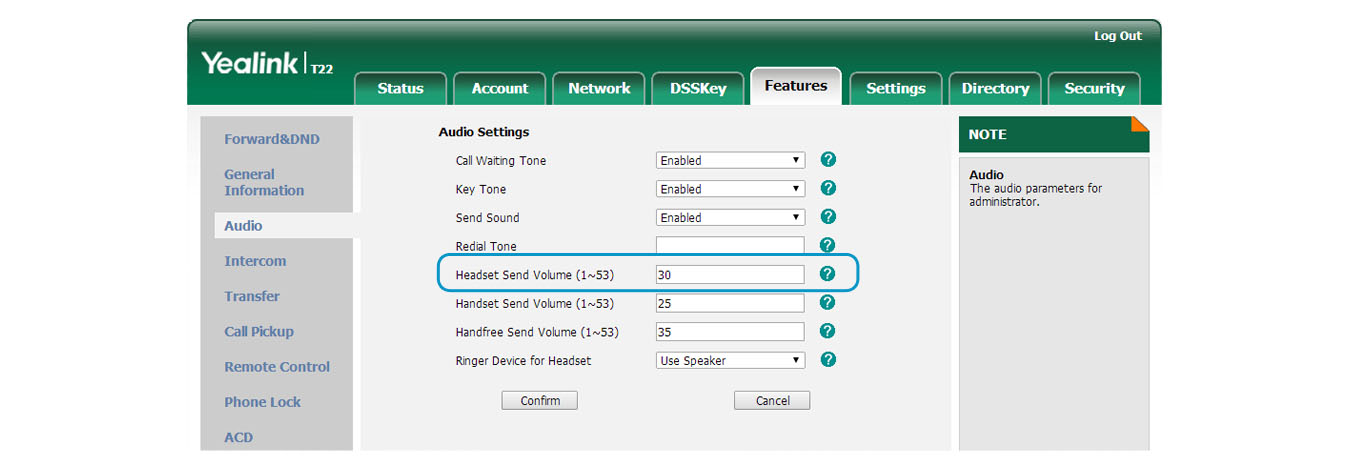Open help icon for Send Sound

(827, 217)
